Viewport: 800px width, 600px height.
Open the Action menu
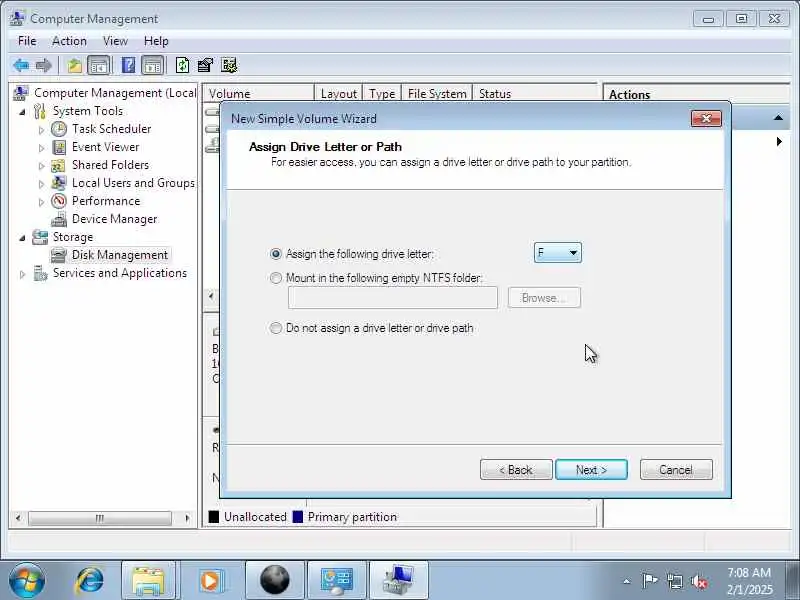[x=69, y=41]
